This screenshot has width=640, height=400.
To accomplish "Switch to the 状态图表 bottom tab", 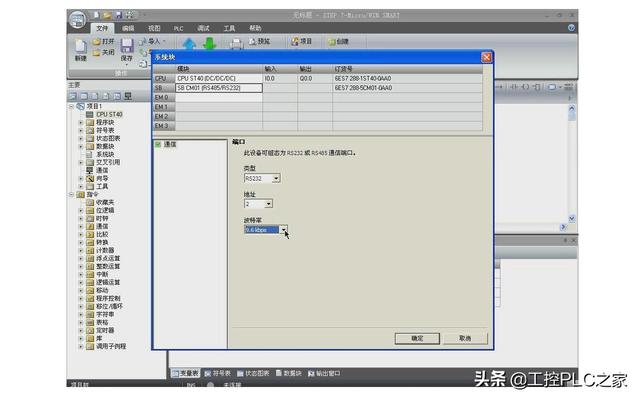I will point(253,373).
